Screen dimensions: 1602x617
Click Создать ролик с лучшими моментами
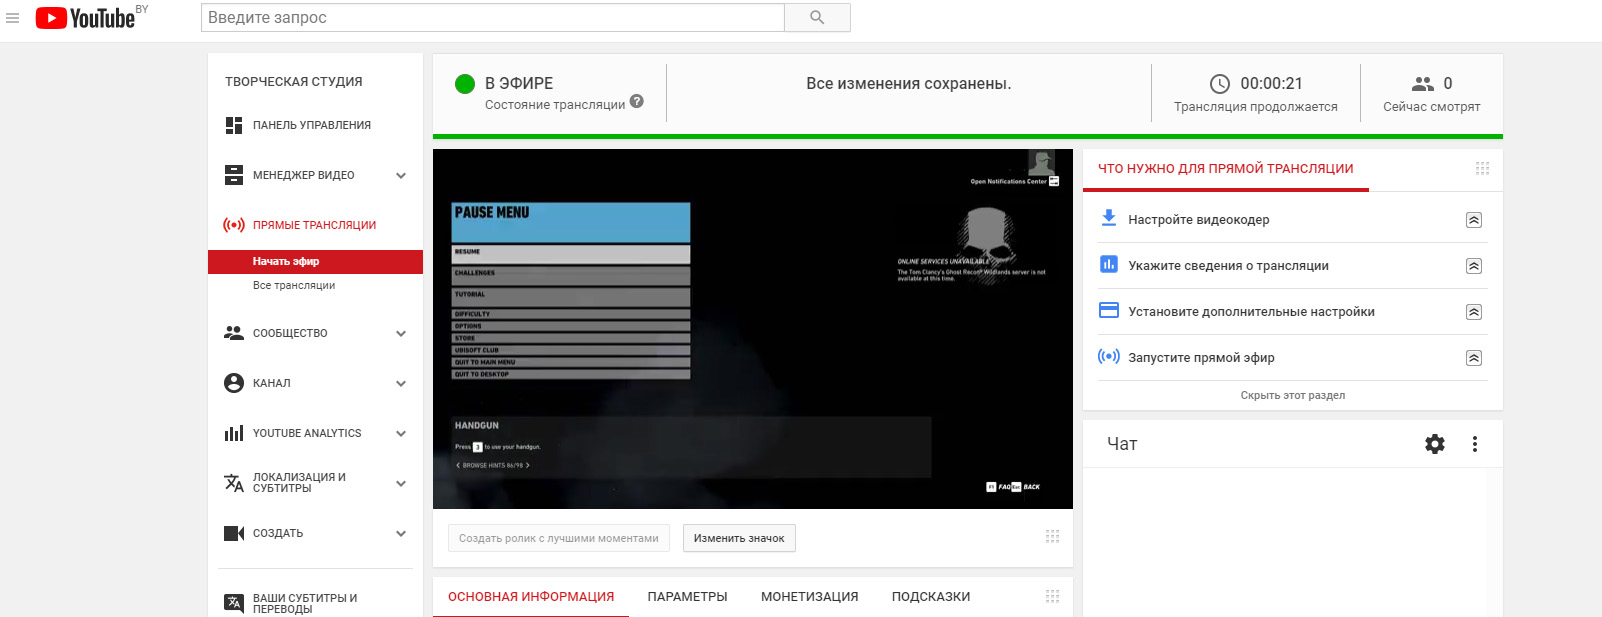[x=559, y=538]
